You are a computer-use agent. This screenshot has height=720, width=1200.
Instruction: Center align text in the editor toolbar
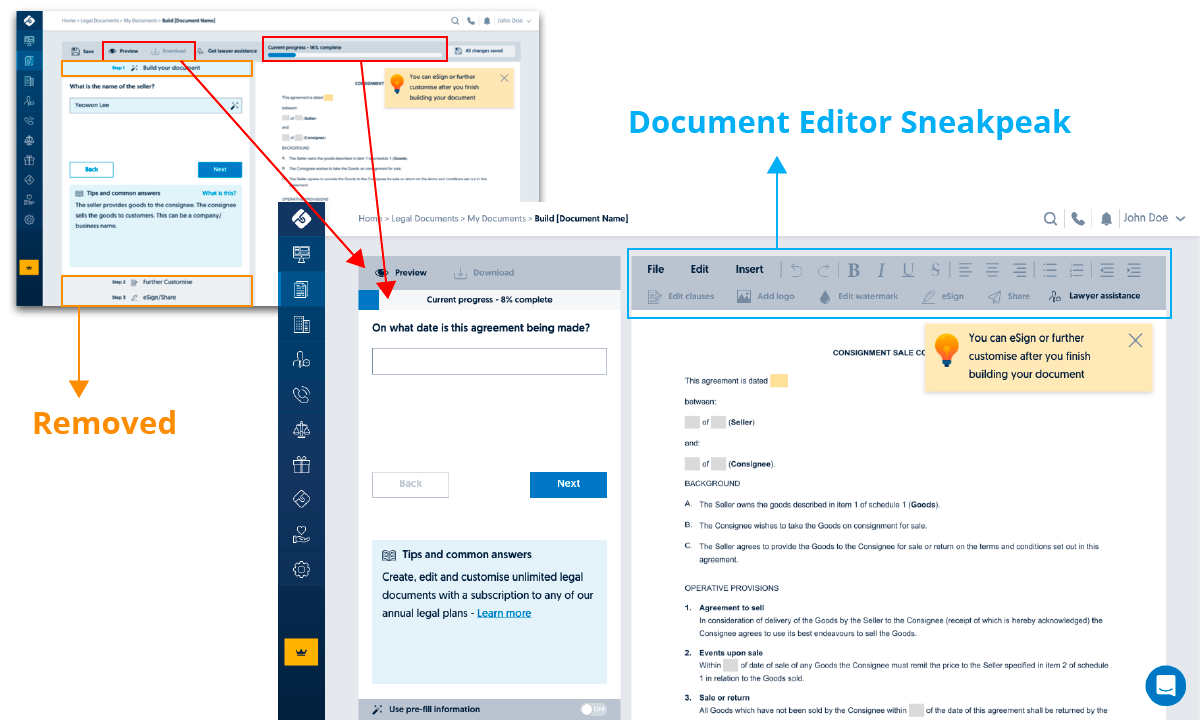click(992, 270)
